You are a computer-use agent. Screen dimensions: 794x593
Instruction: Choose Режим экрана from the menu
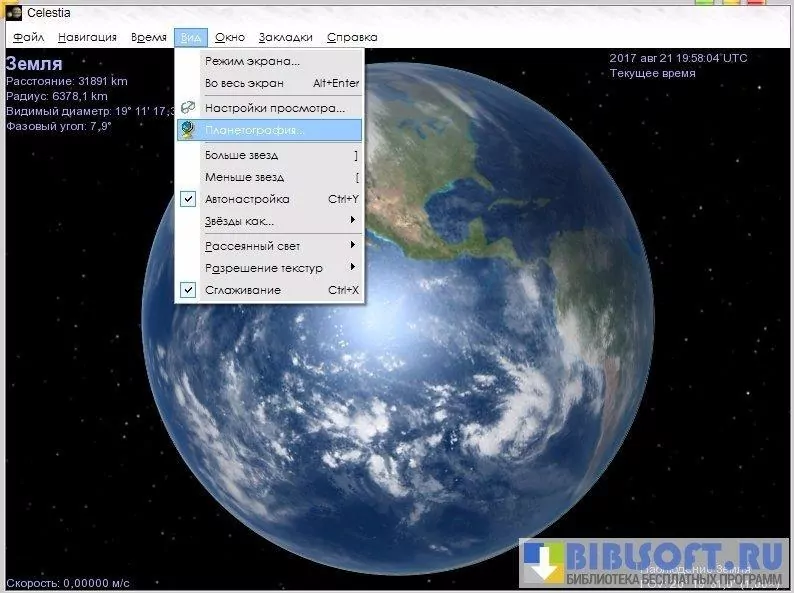coord(252,62)
